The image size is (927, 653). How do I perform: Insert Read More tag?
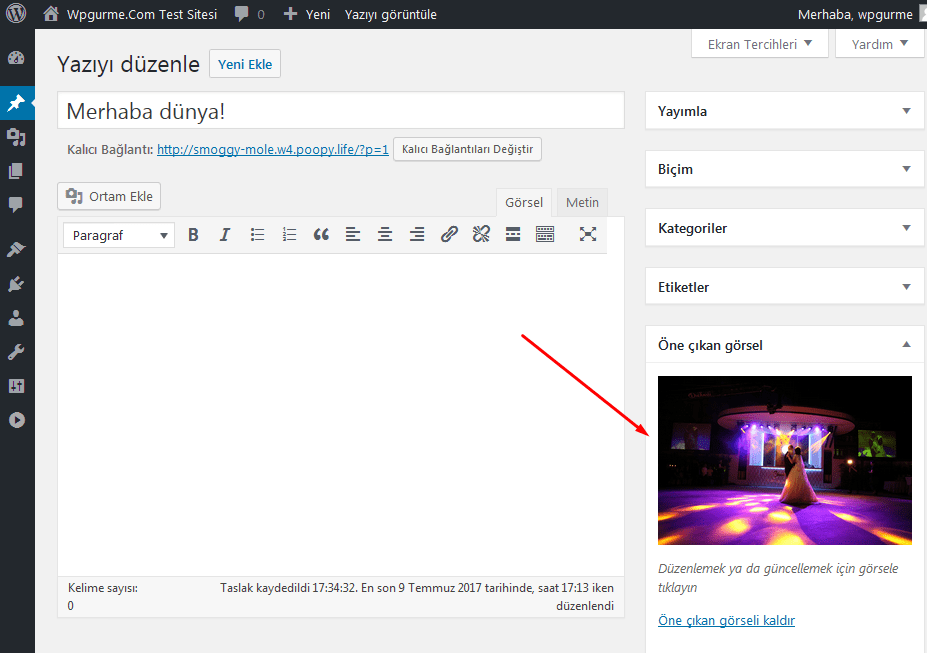tap(513, 235)
